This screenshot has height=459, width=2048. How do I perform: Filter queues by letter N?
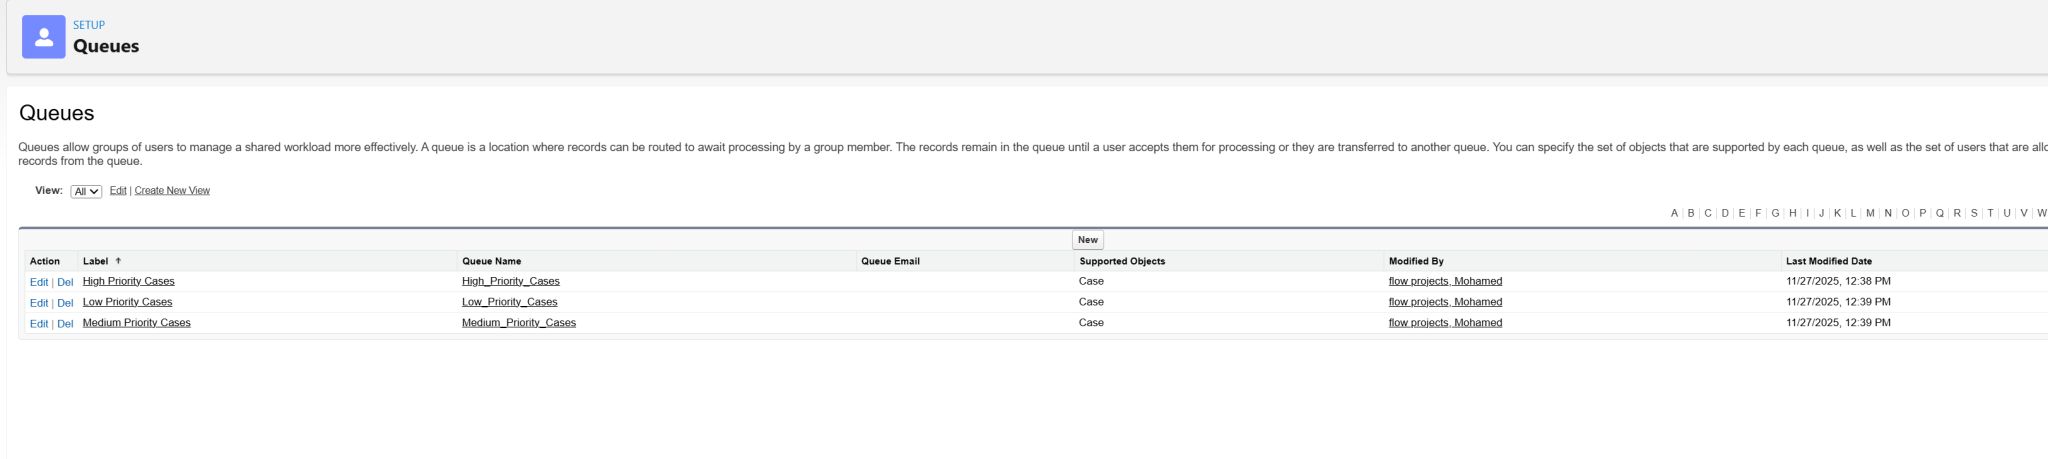tap(1888, 213)
